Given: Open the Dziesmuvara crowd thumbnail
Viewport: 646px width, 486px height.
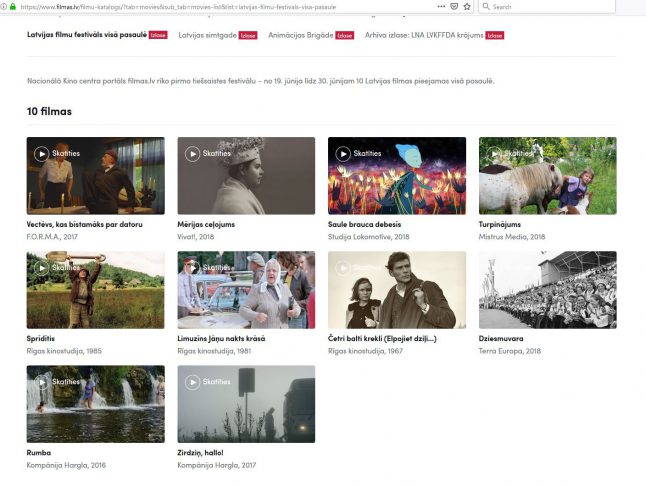Looking at the screenshot, I should pos(547,290).
